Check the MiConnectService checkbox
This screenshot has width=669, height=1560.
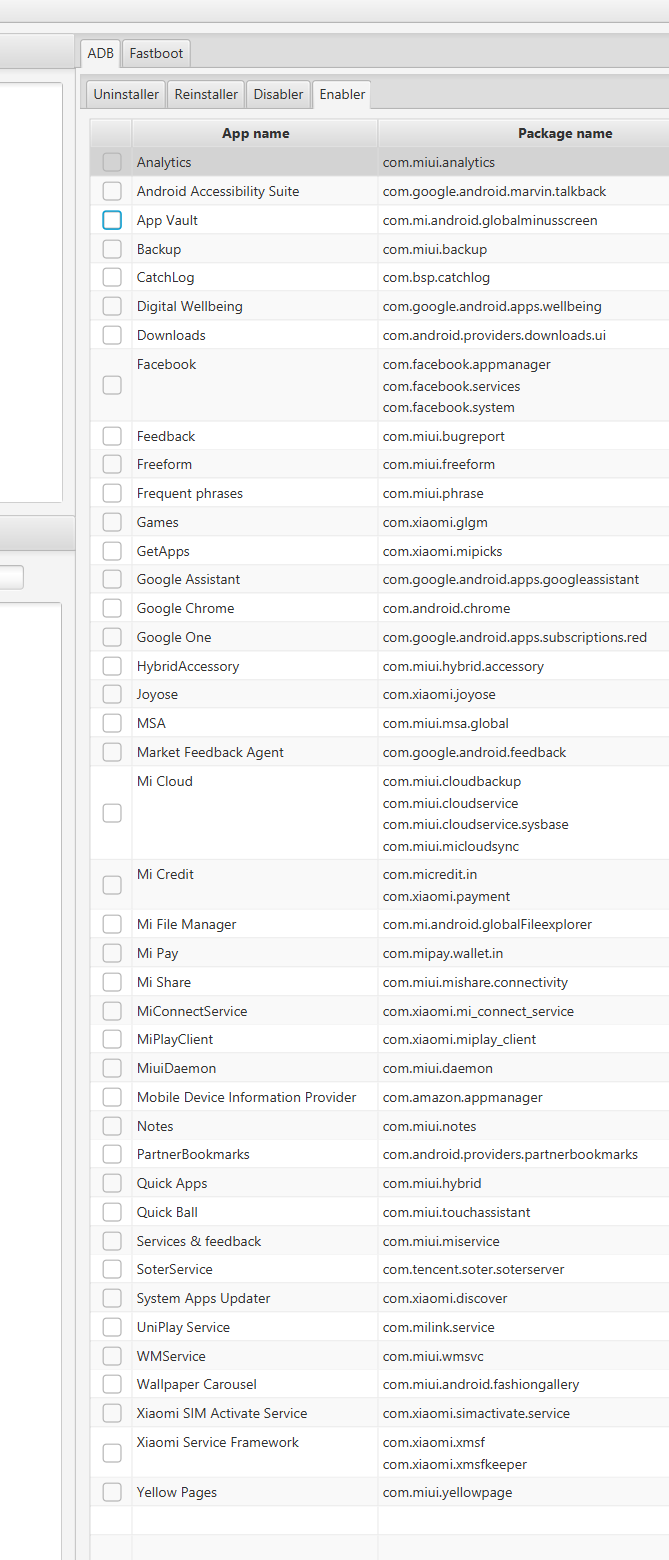click(112, 1011)
